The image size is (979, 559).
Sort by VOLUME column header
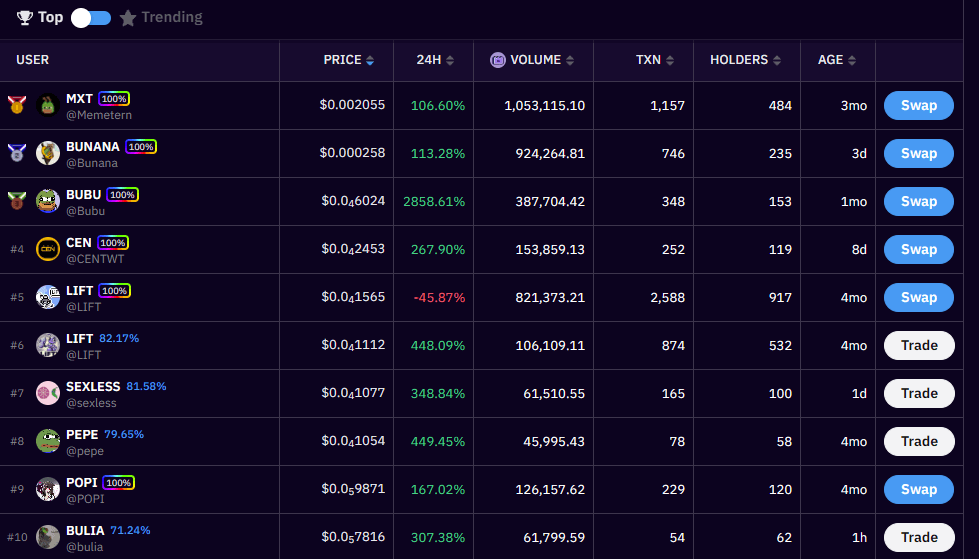click(534, 60)
